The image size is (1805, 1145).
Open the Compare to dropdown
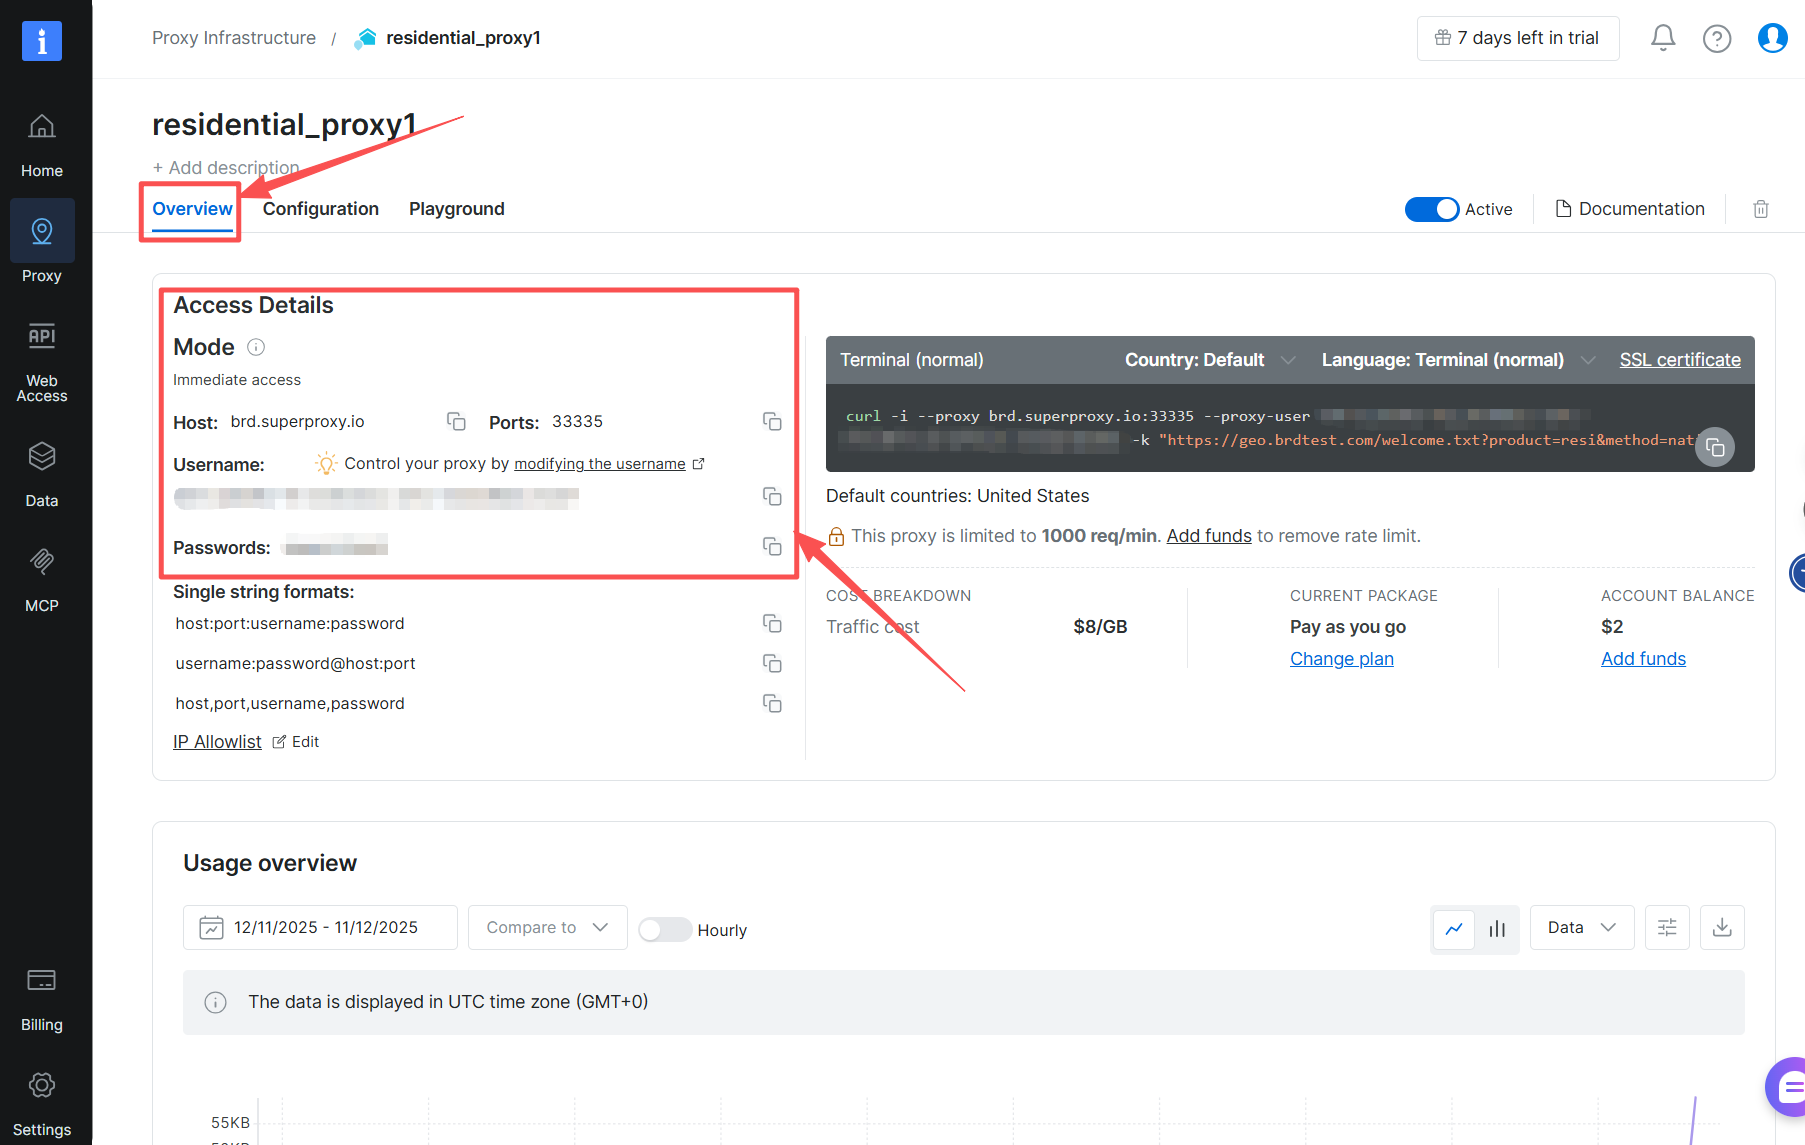547,927
